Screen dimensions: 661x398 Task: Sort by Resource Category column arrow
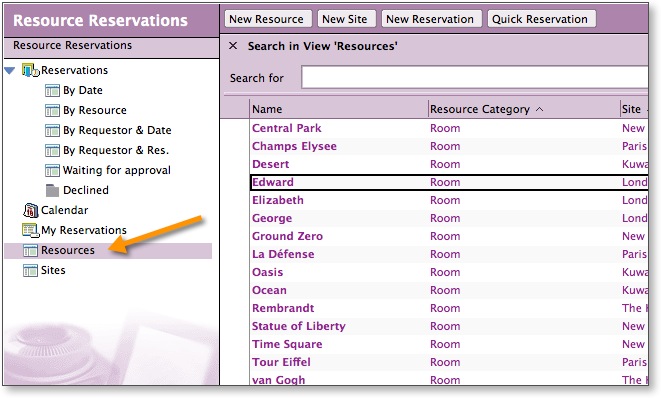tap(540, 109)
